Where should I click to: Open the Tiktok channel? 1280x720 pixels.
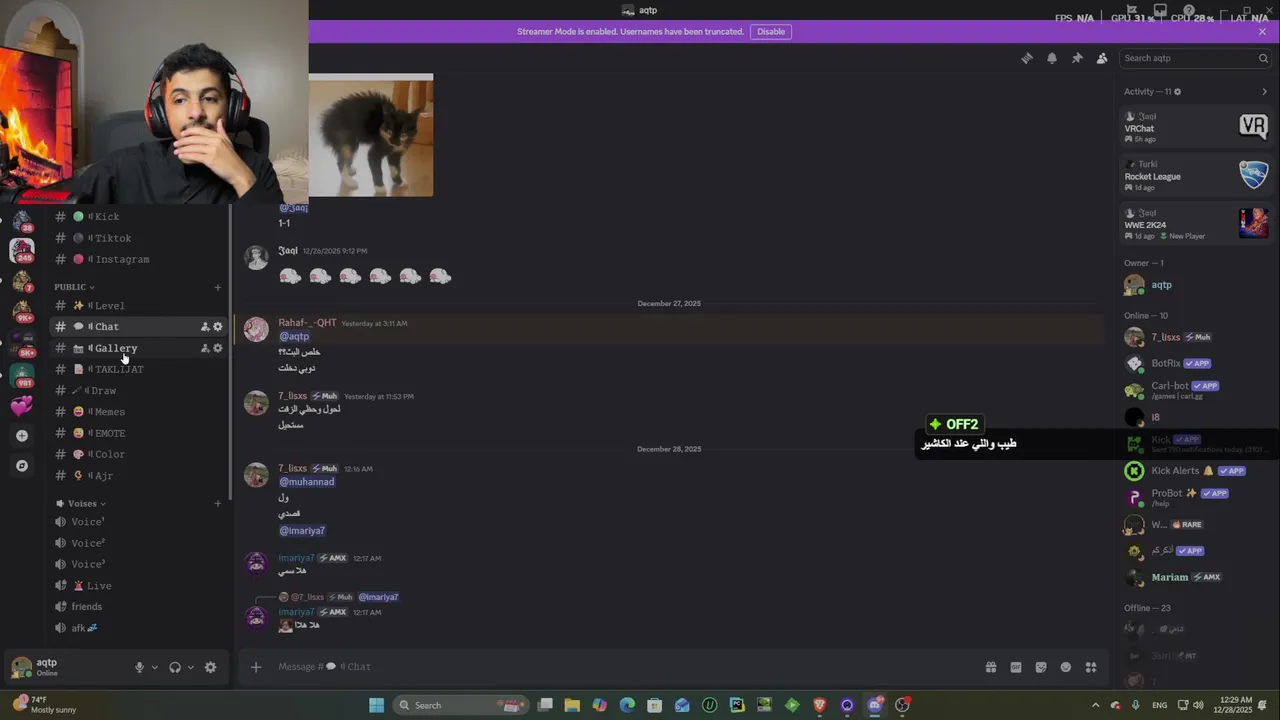(x=139, y=238)
